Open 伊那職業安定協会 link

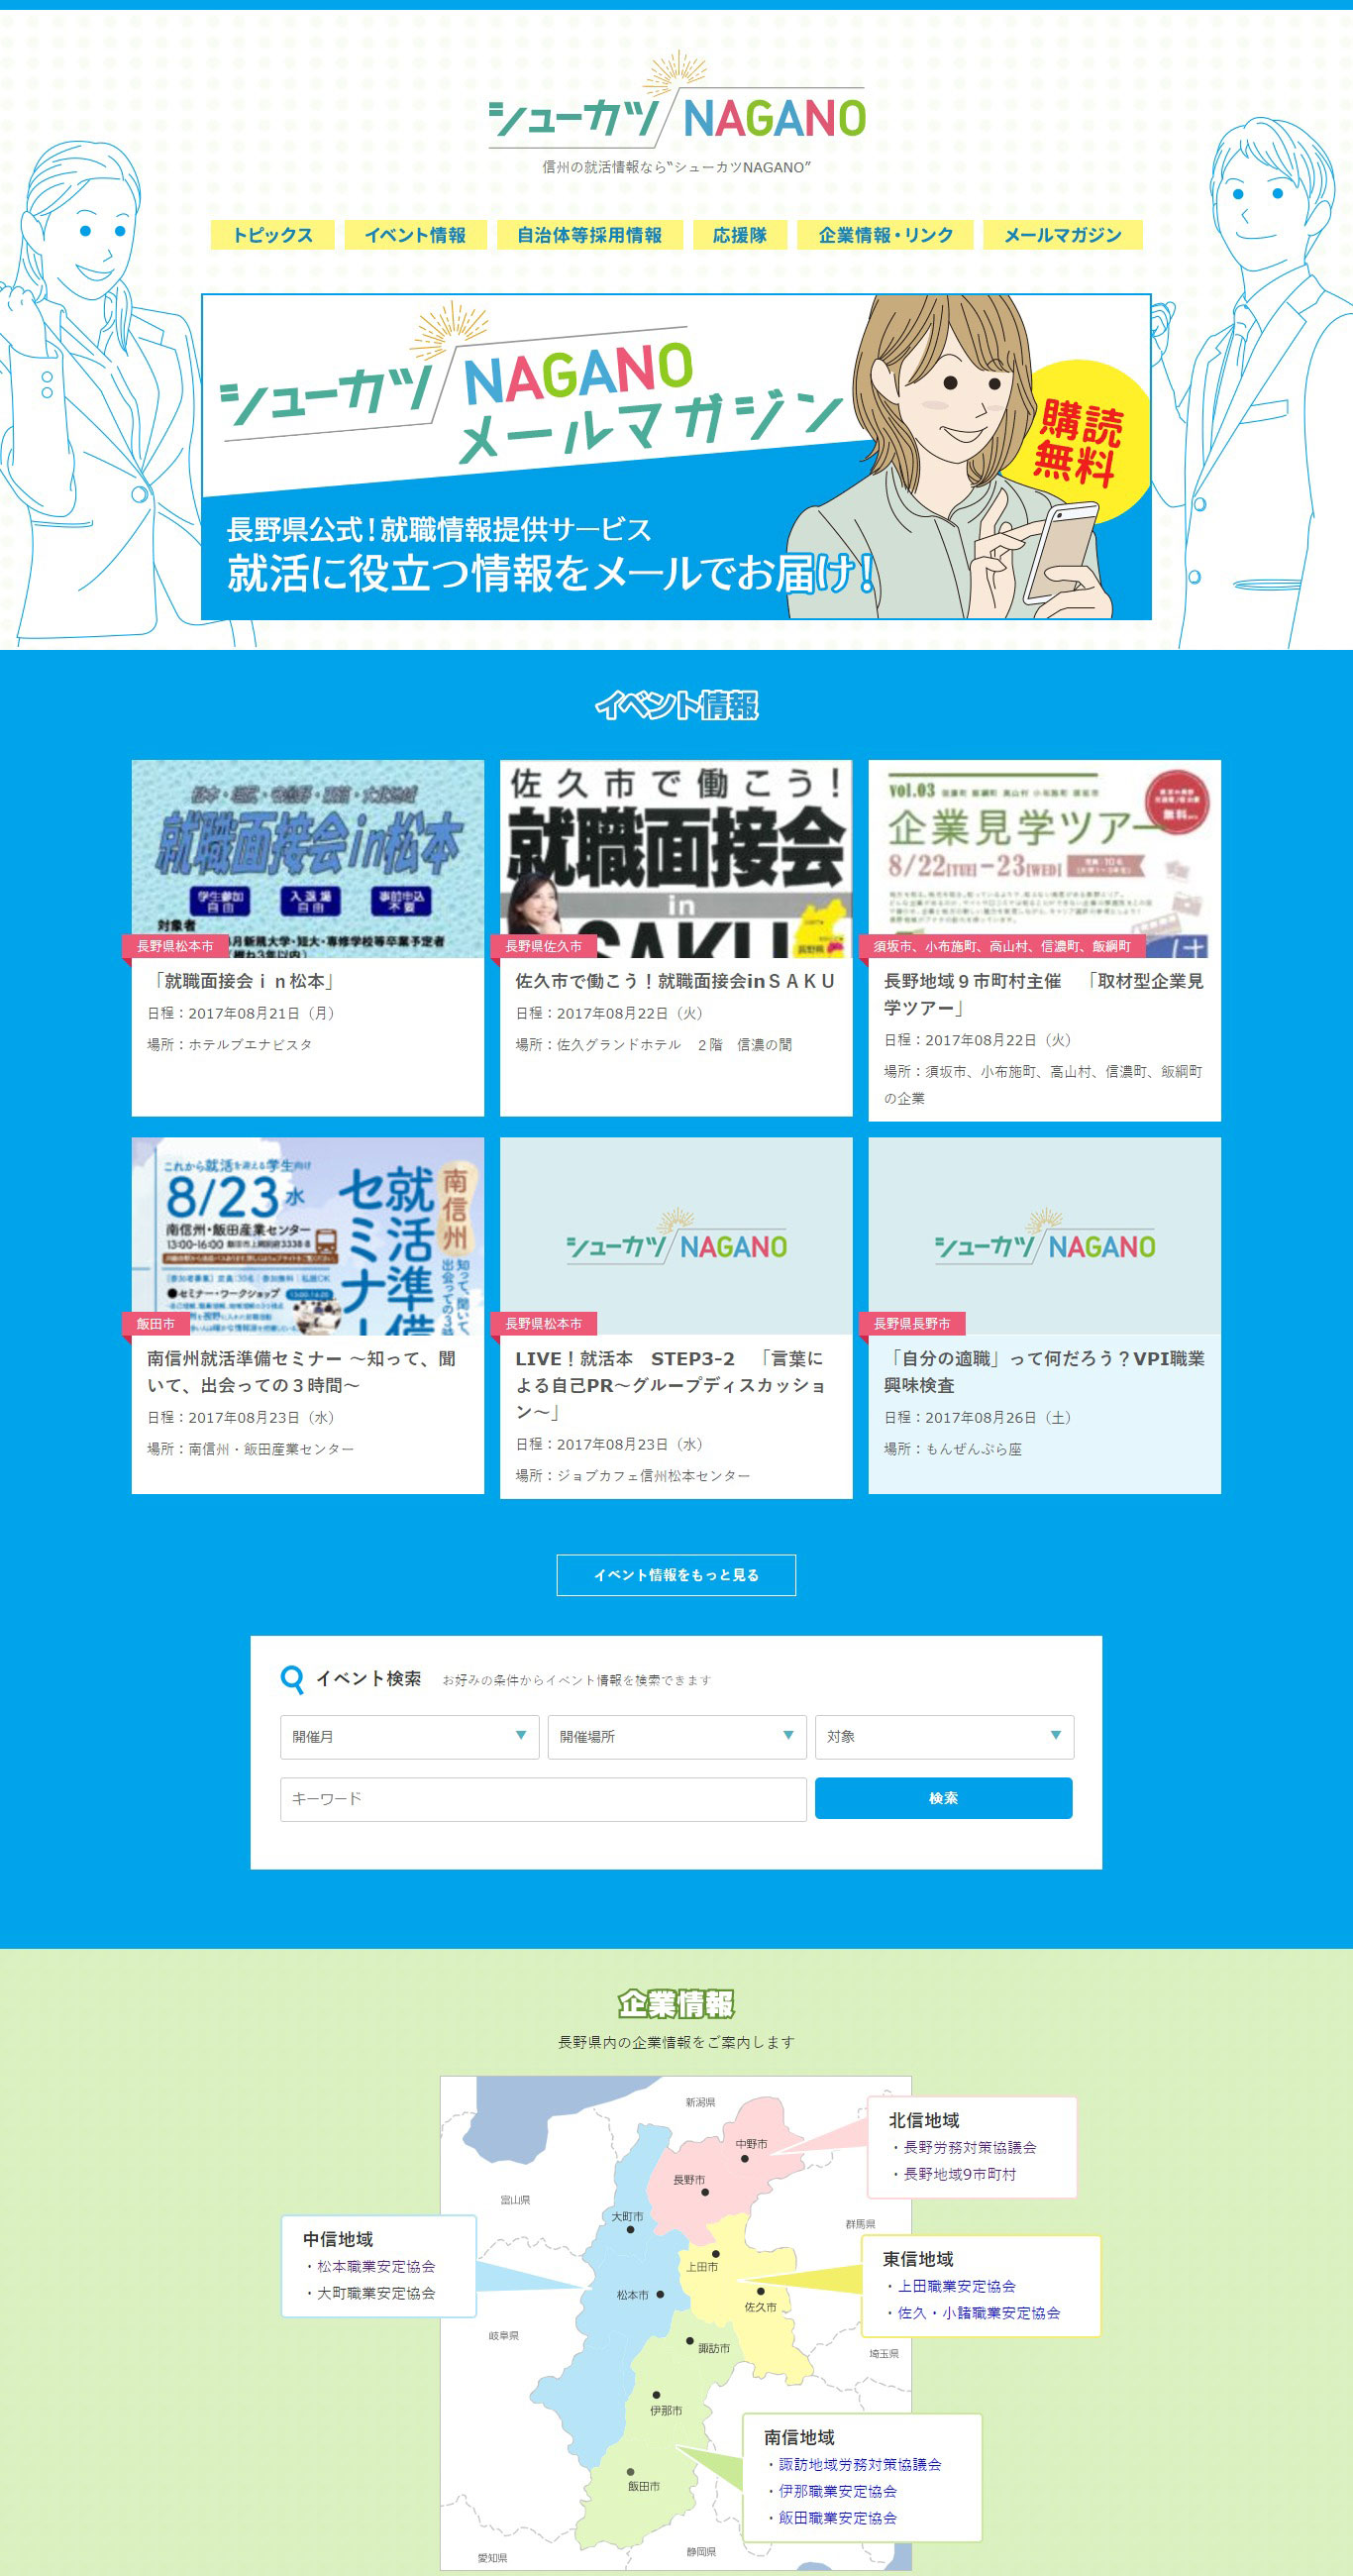(x=837, y=2491)
